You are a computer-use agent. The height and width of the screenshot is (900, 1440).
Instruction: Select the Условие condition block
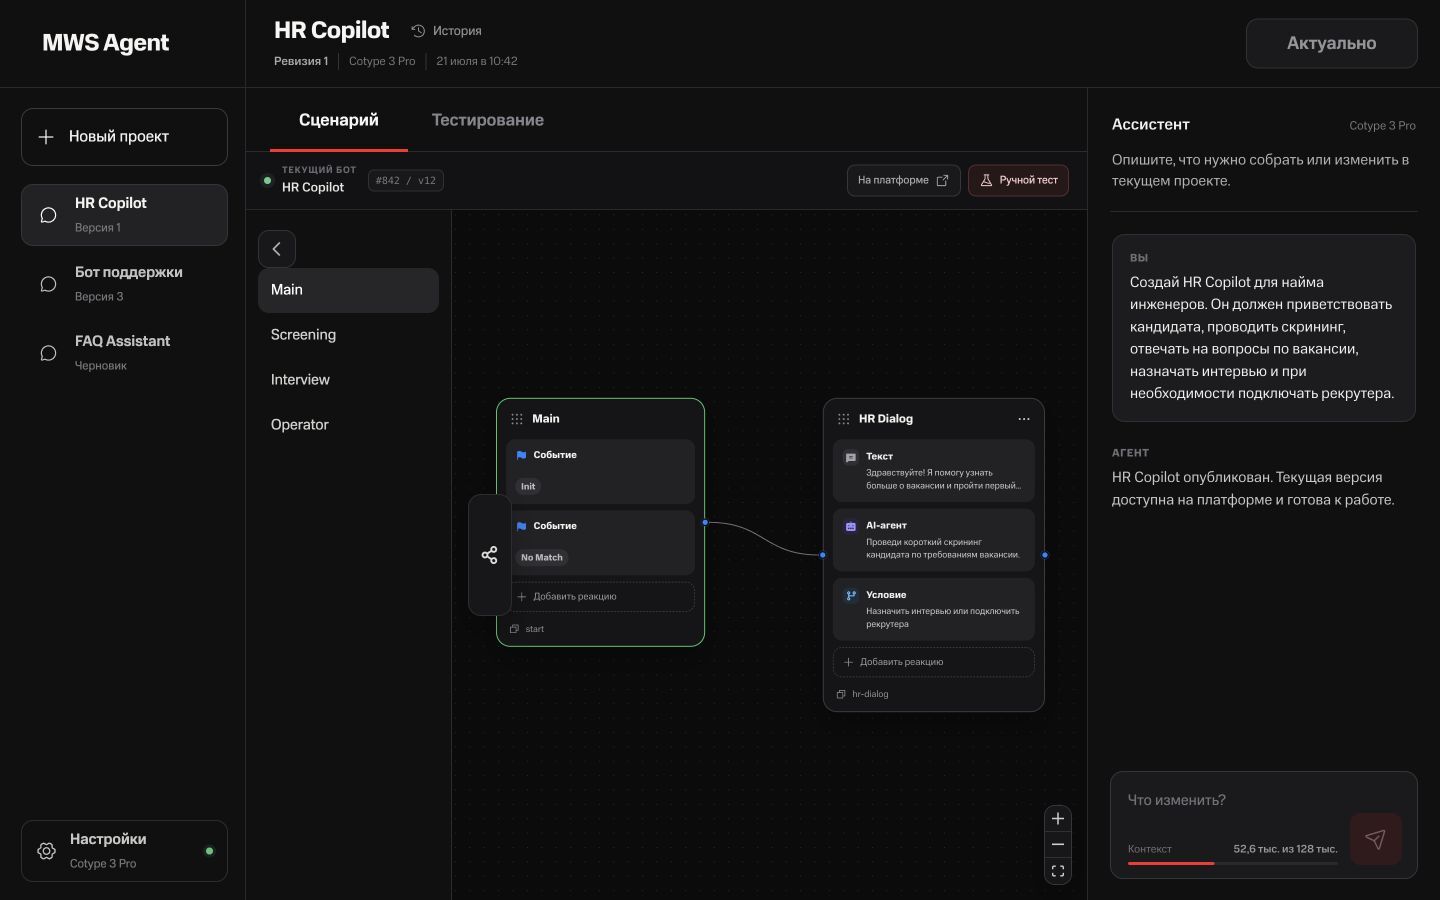point(934,609)
